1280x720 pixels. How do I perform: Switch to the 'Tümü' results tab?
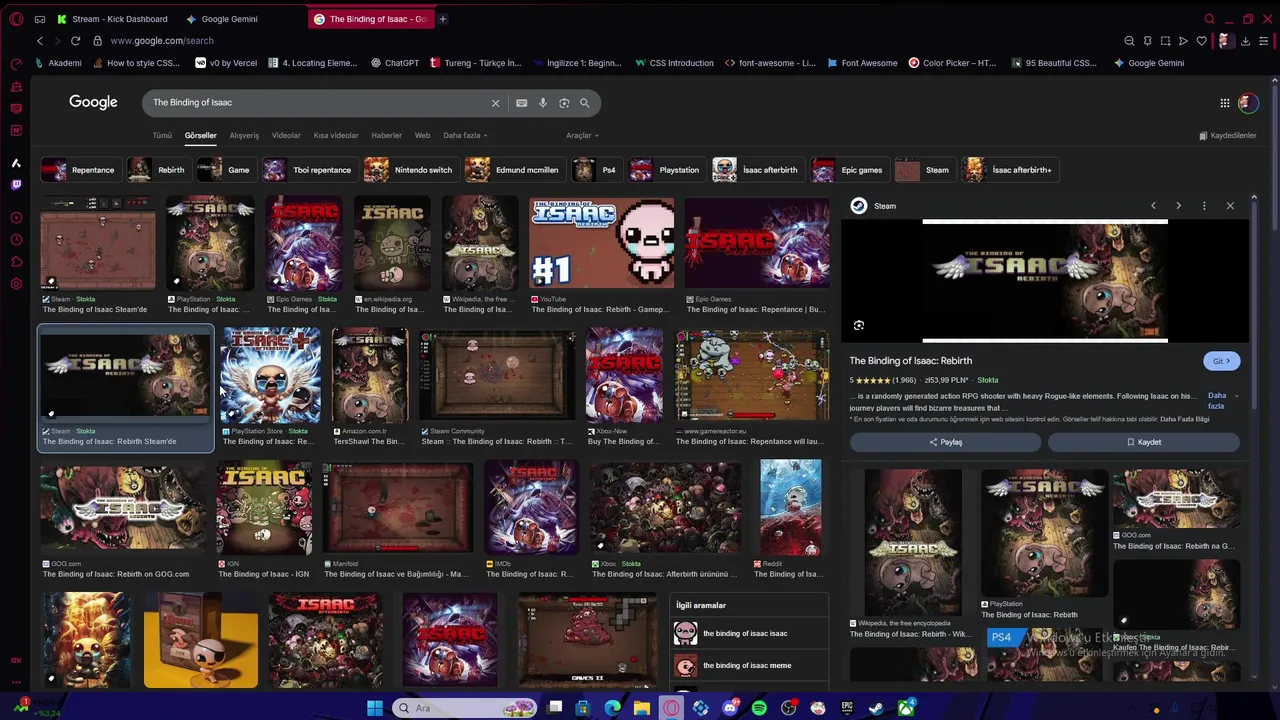pyautogui.click(x=162, y=136)
